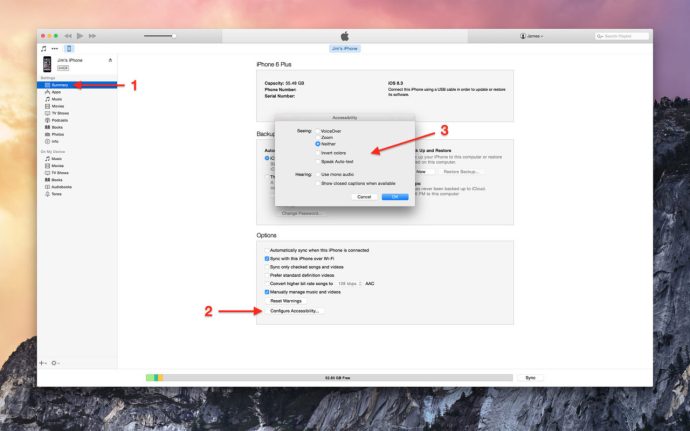Viewport: 690px width, 431px height.
Task: Click the Sync button
Action: pos(530,378)
